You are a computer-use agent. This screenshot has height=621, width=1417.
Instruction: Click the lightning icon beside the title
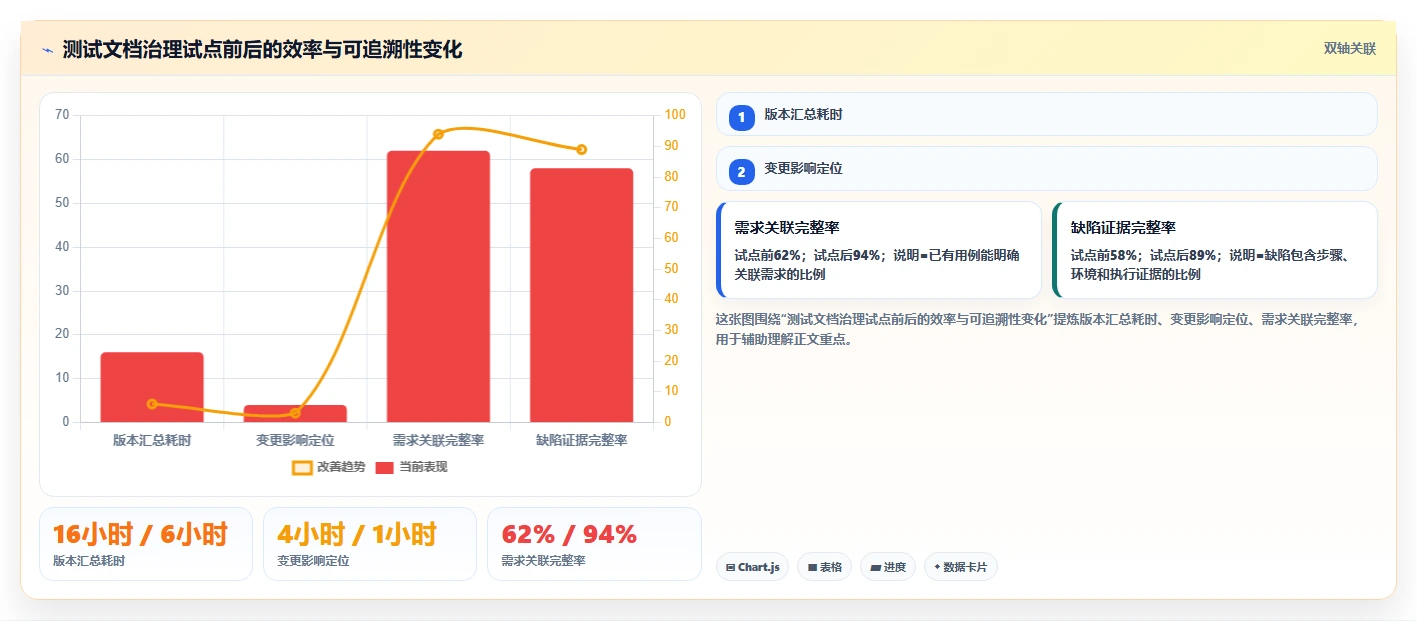point(47,50)
